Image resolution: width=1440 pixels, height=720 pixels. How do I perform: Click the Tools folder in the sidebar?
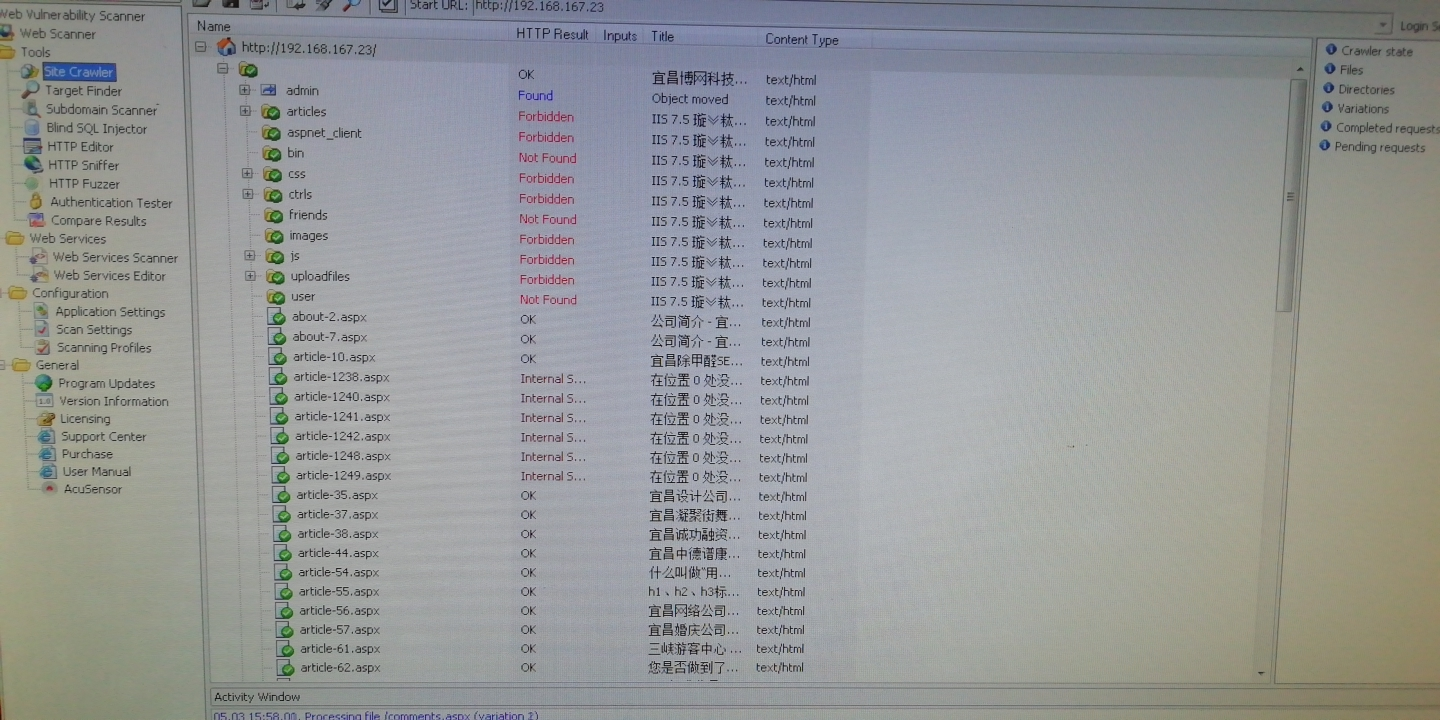26,52
